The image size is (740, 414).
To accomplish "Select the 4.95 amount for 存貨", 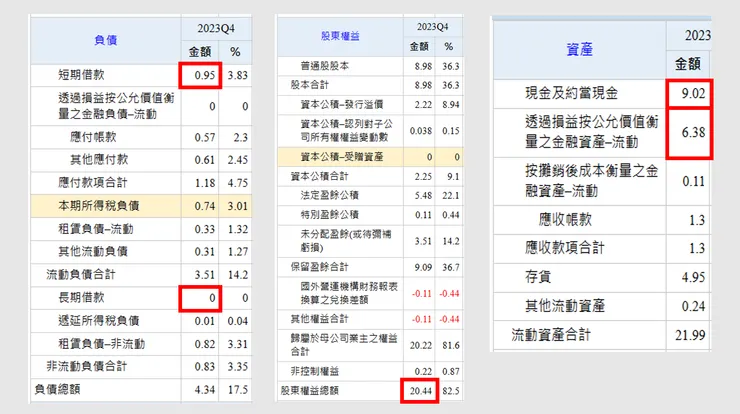I will tap(693, 277).
